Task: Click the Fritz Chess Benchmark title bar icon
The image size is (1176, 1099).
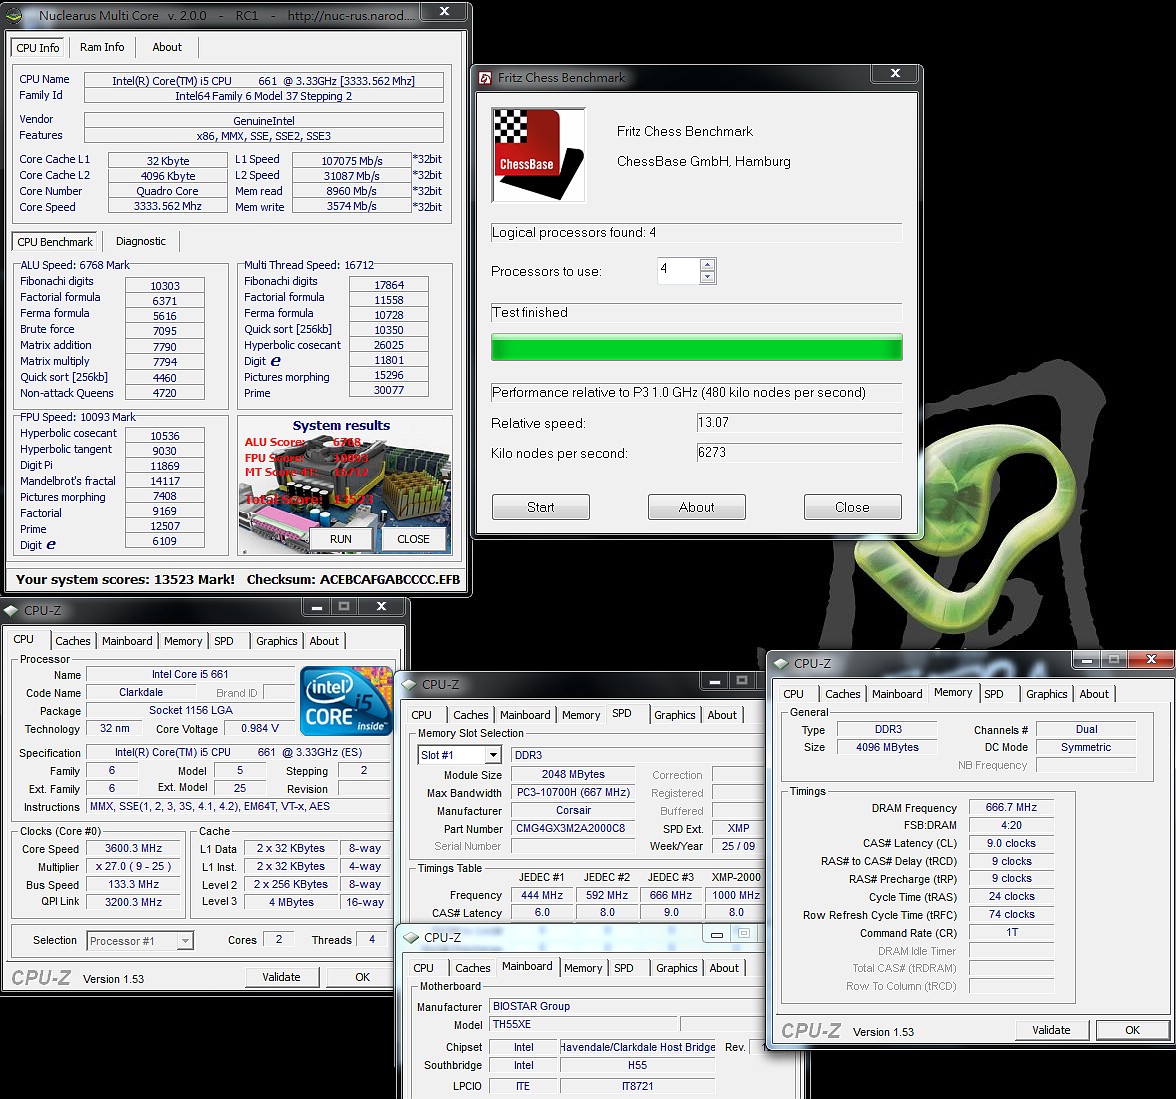Action: 485,78
